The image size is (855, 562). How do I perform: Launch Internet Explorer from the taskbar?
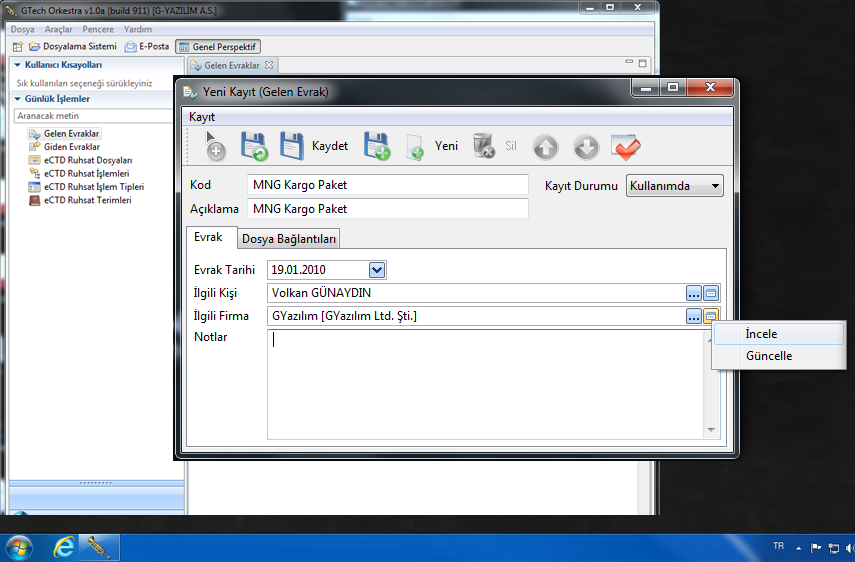pyautogui.click(x=65, y=547)
